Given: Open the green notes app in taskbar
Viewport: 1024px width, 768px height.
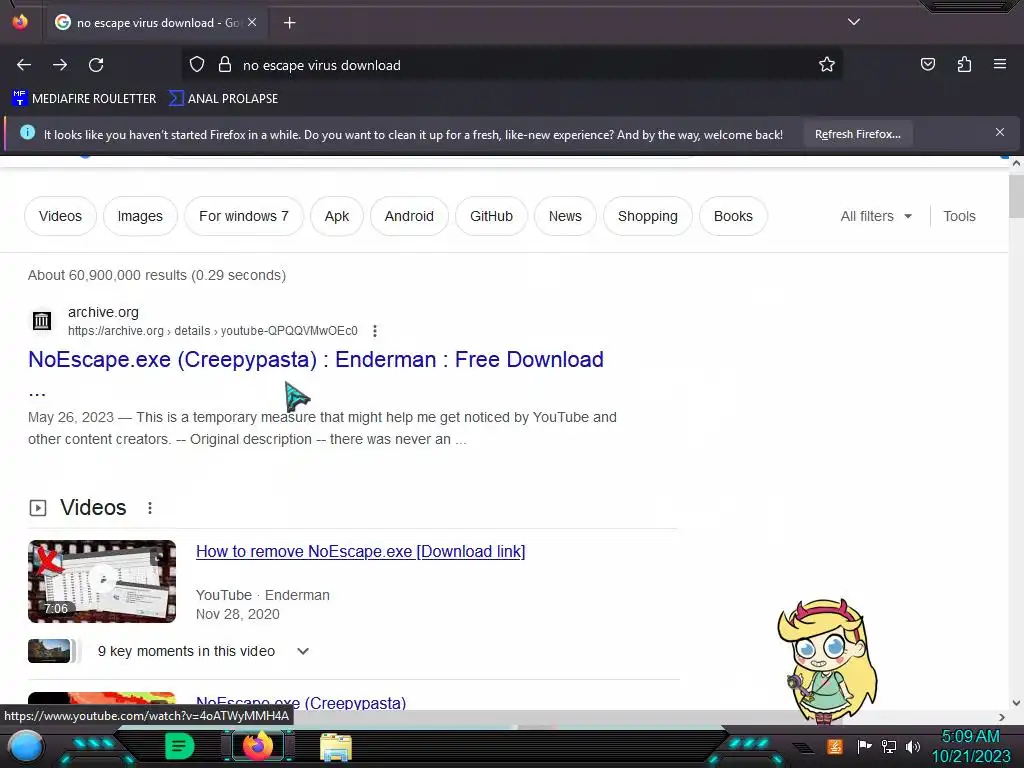Looking at the screenshot, I should [180, 746].
